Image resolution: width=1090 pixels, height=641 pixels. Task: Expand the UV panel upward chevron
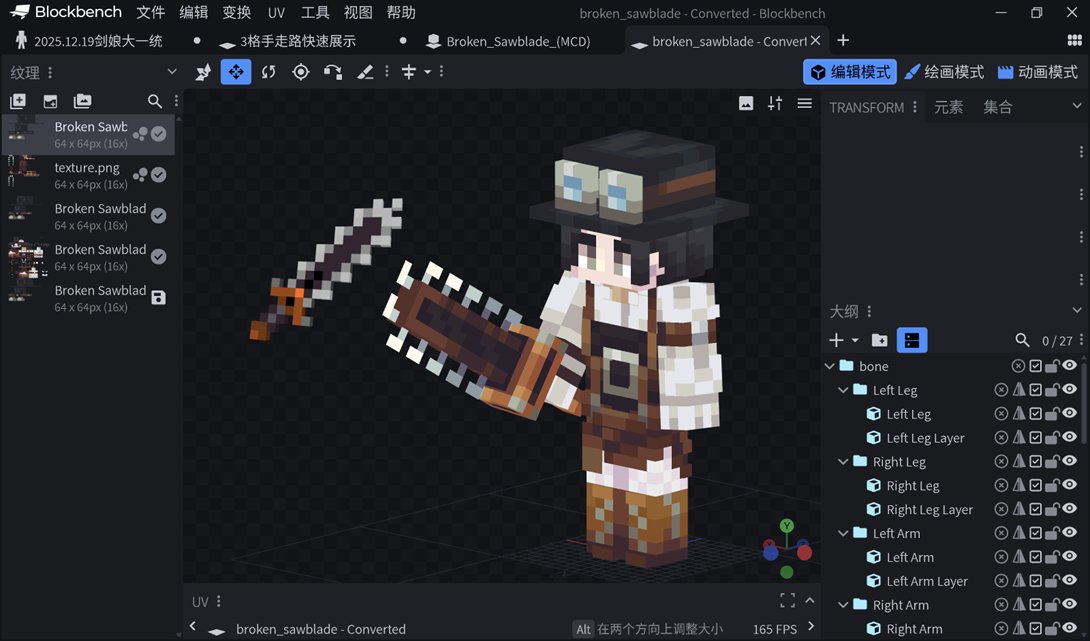pos(810,600)
